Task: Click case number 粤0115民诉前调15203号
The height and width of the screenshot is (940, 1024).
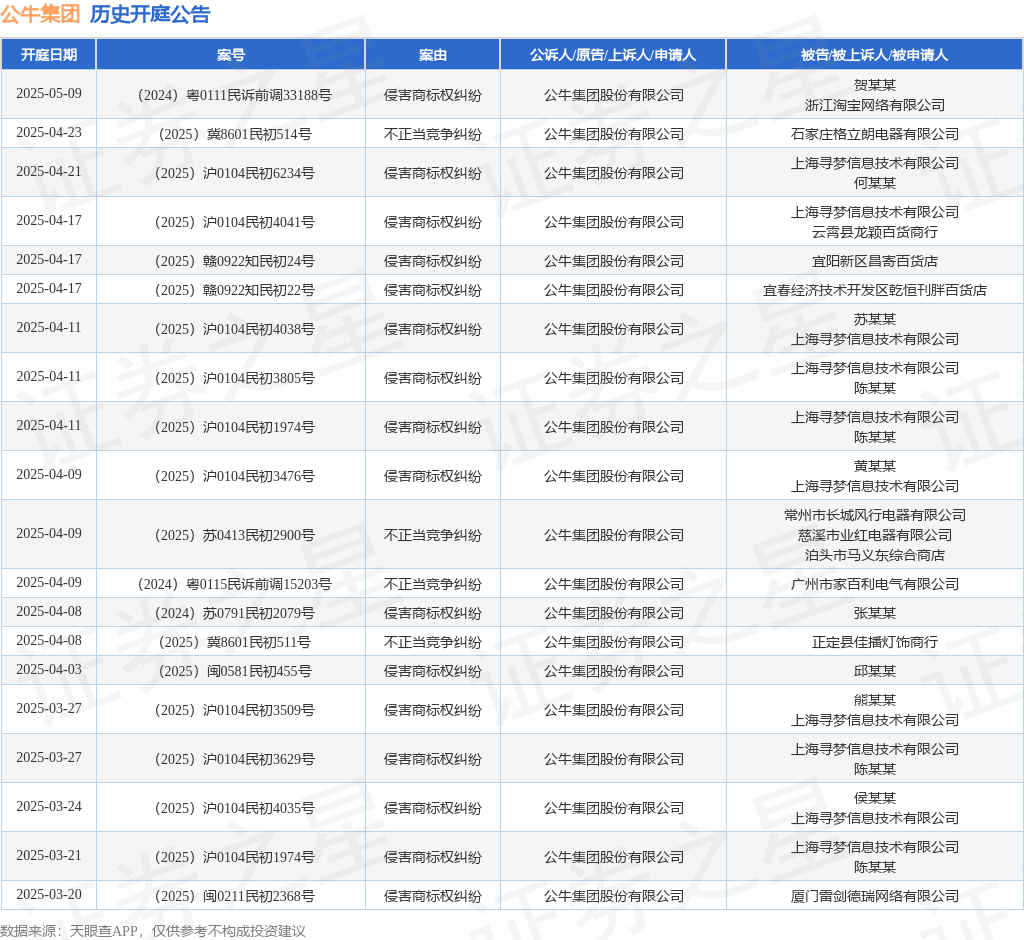Action: click(x=234, y=583)
